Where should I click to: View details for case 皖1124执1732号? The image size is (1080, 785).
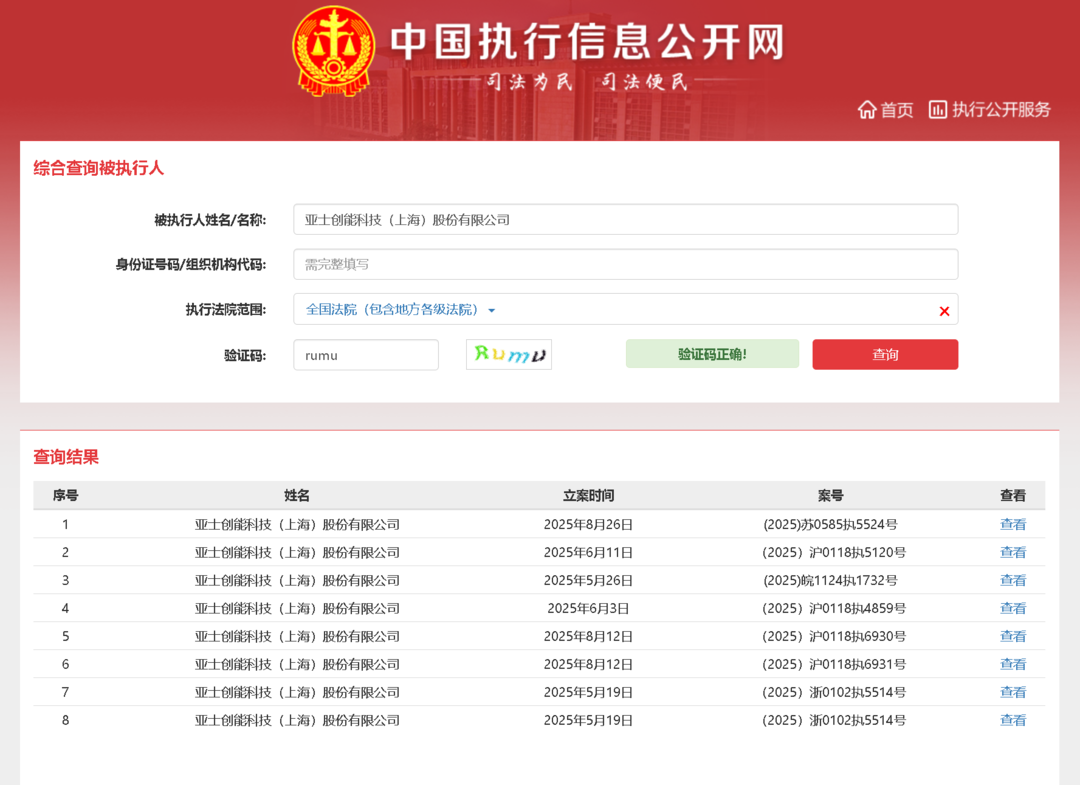click(1012, 580)
